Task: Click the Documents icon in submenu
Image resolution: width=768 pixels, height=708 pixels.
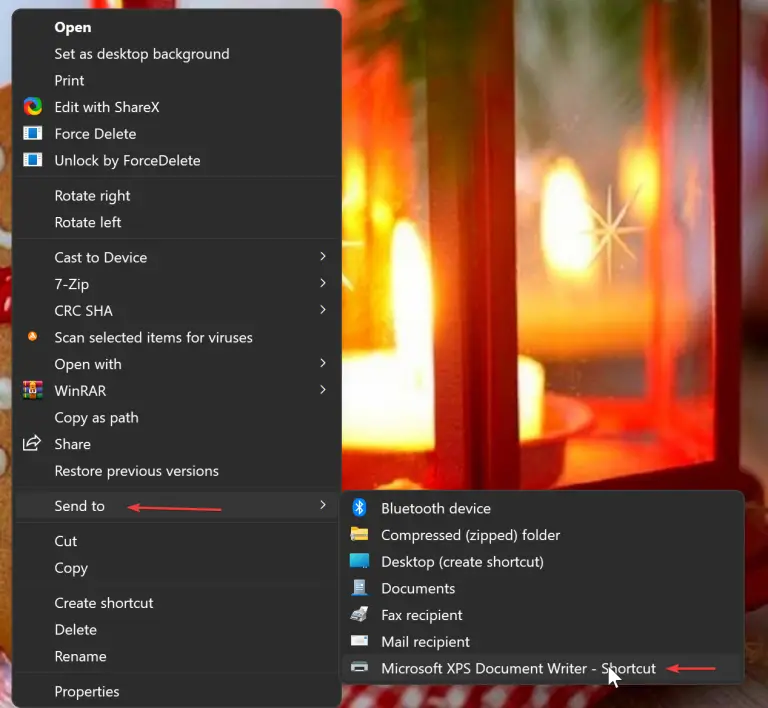Action: tap(360, 588)
